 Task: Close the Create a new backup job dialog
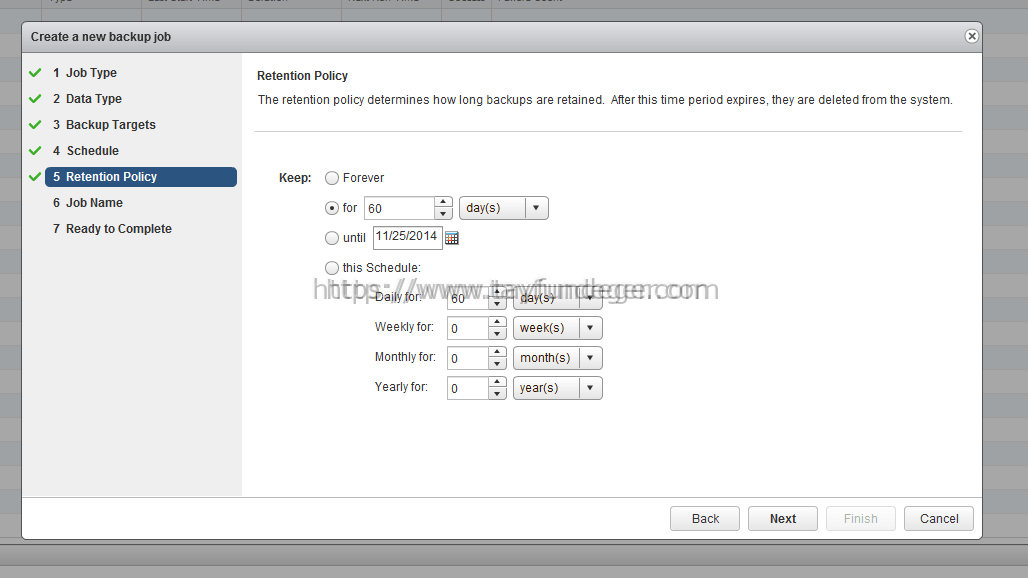click(x=972, y=36)
